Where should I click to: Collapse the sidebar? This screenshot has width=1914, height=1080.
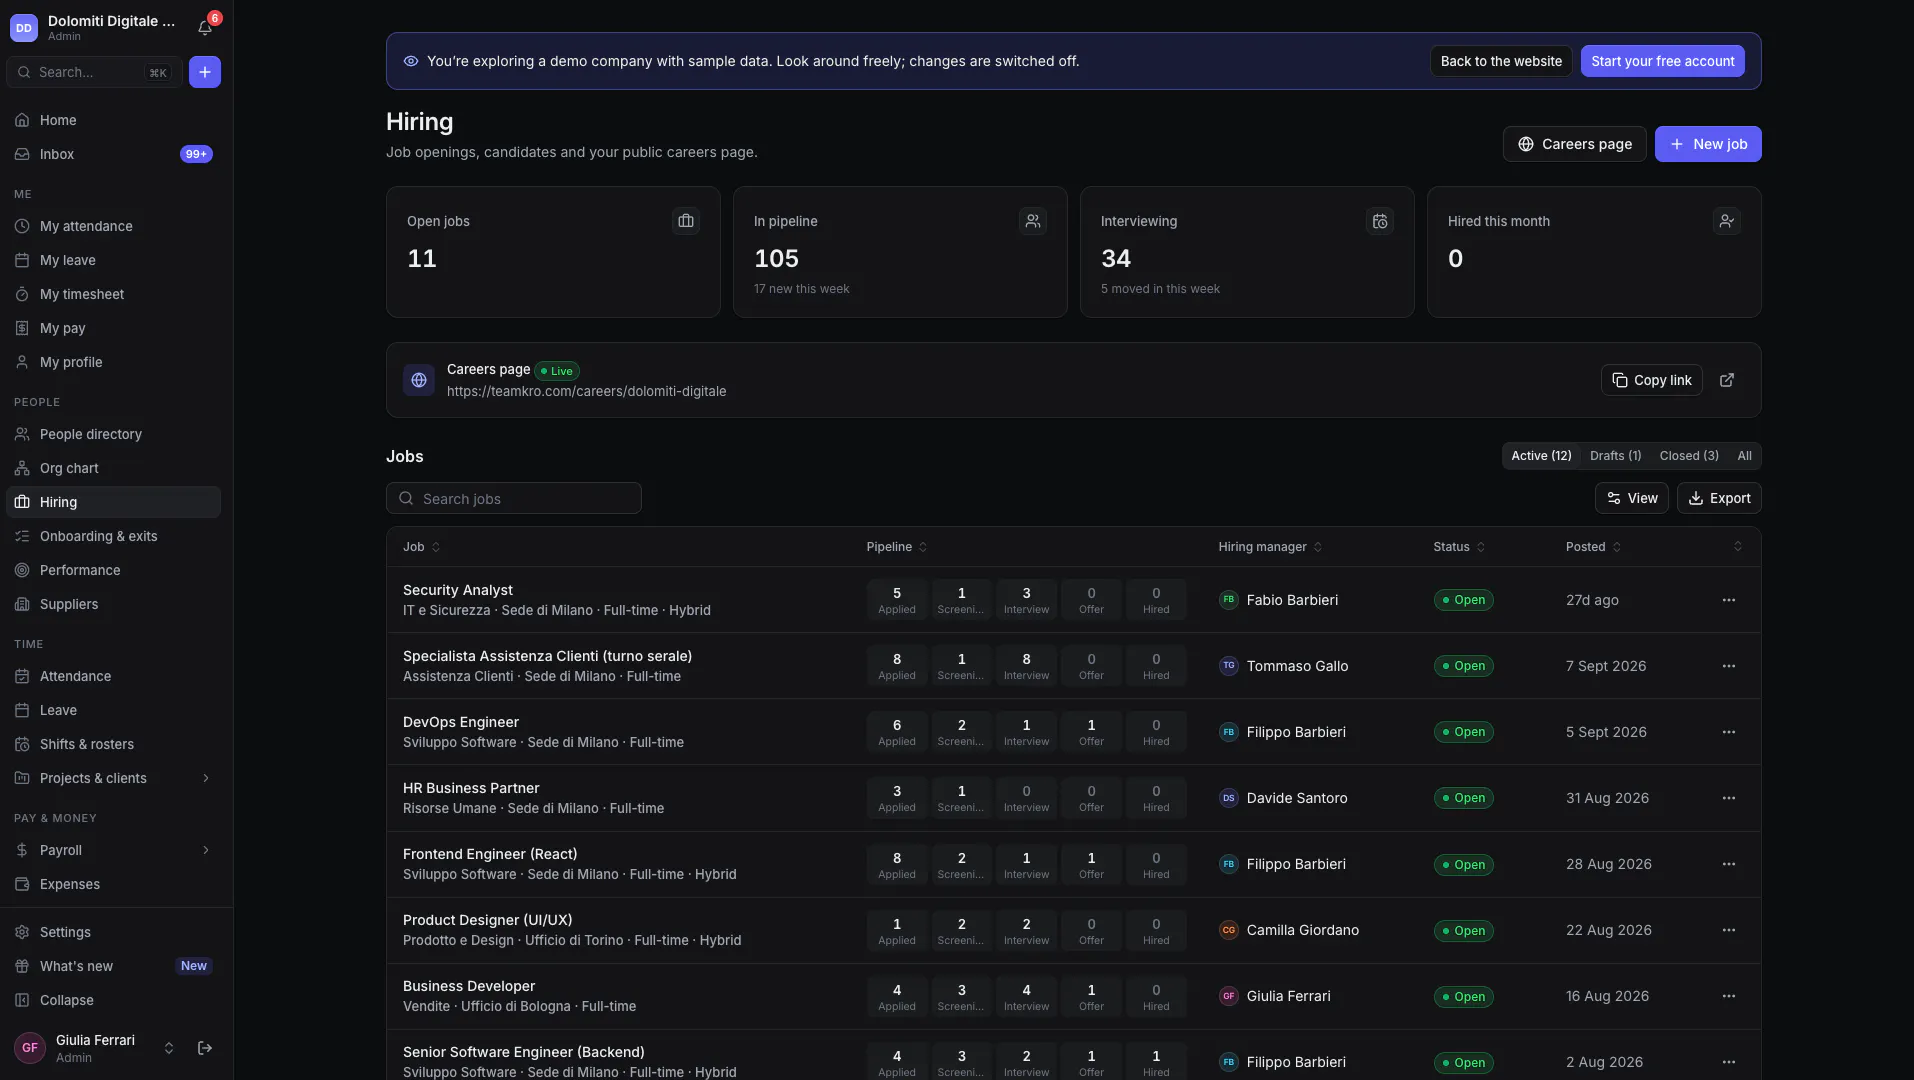click(x=113, y=1000)
